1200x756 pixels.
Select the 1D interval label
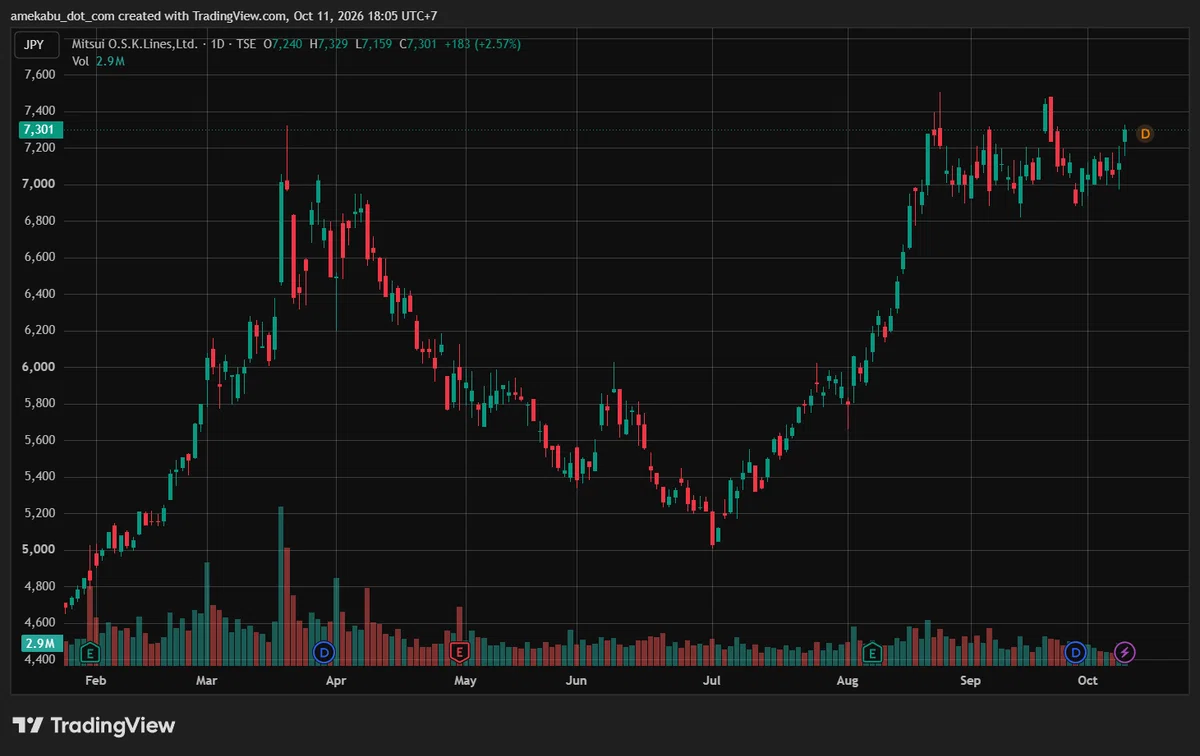point(217,44)
